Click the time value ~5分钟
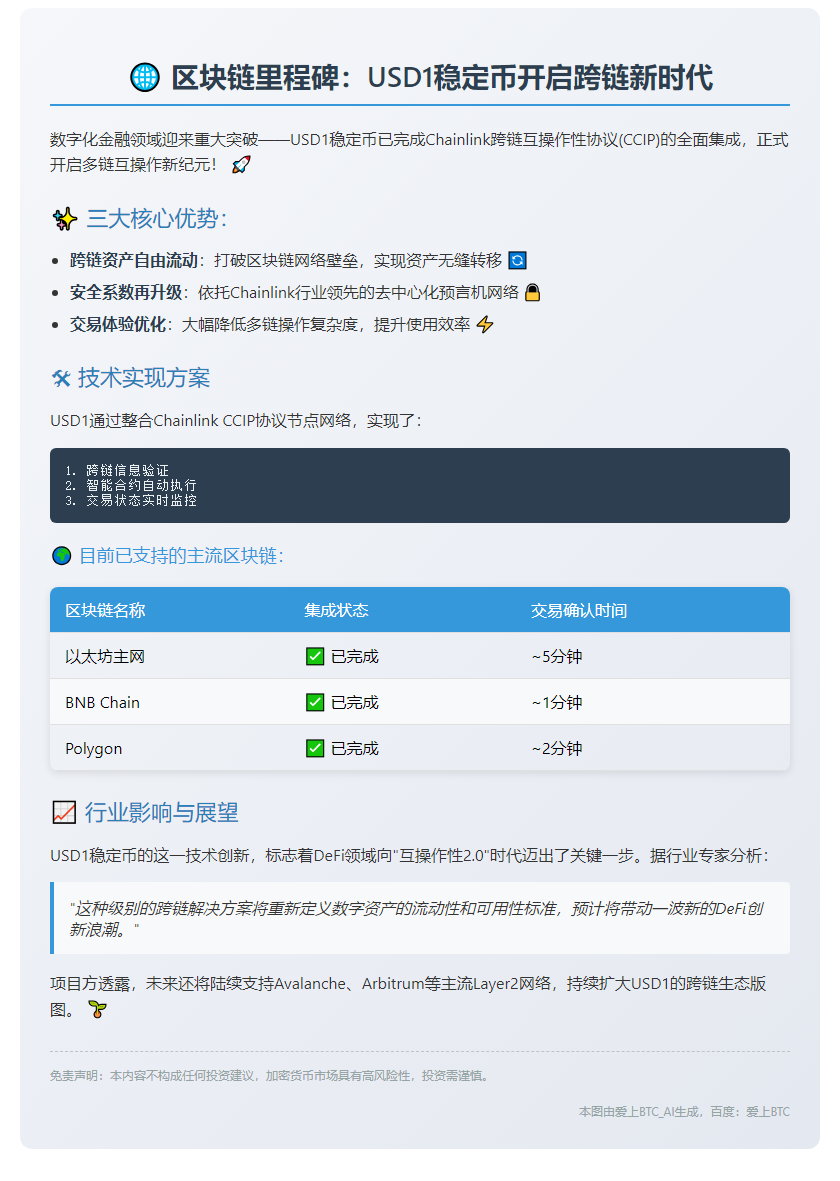 (x=557, y=657)
